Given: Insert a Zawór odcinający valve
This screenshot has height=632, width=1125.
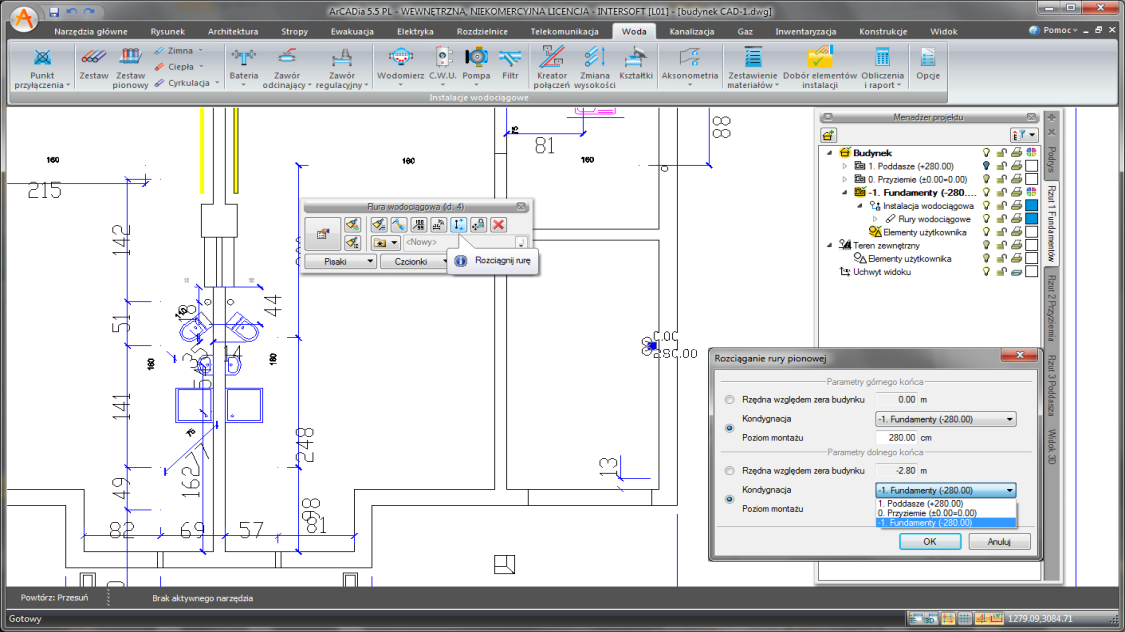Looking at the screenshot, I should click(287, 67).
